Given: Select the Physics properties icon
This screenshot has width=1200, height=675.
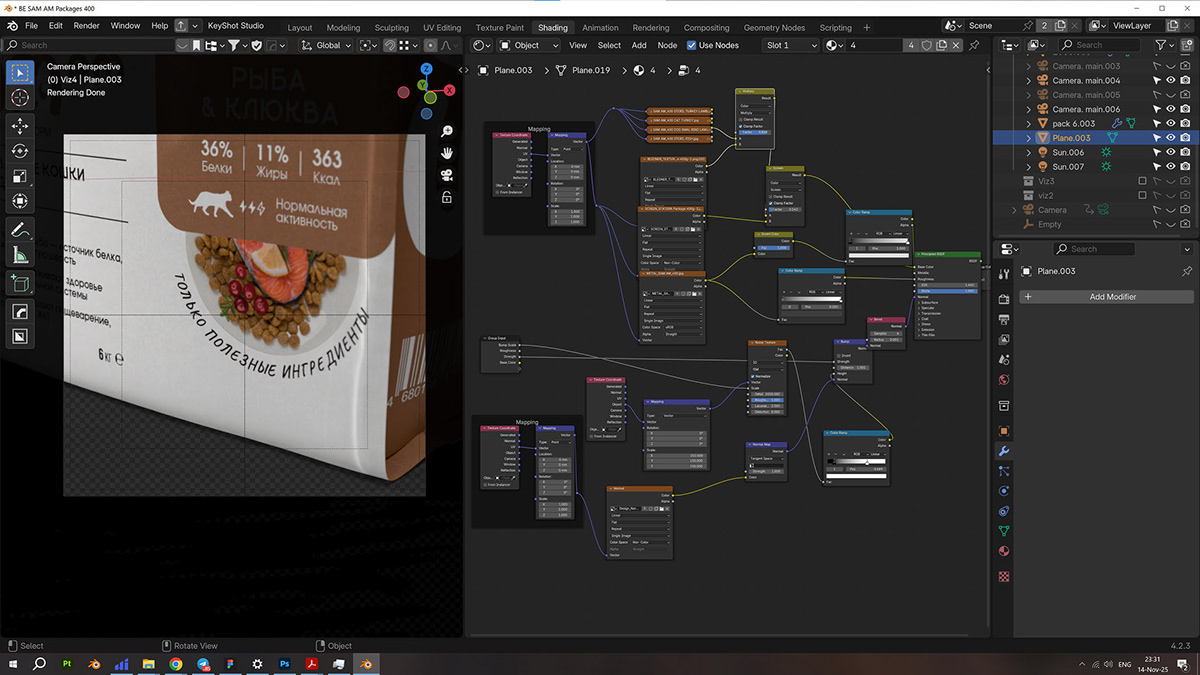Looking at the screenshot, I should [1003, 491].
